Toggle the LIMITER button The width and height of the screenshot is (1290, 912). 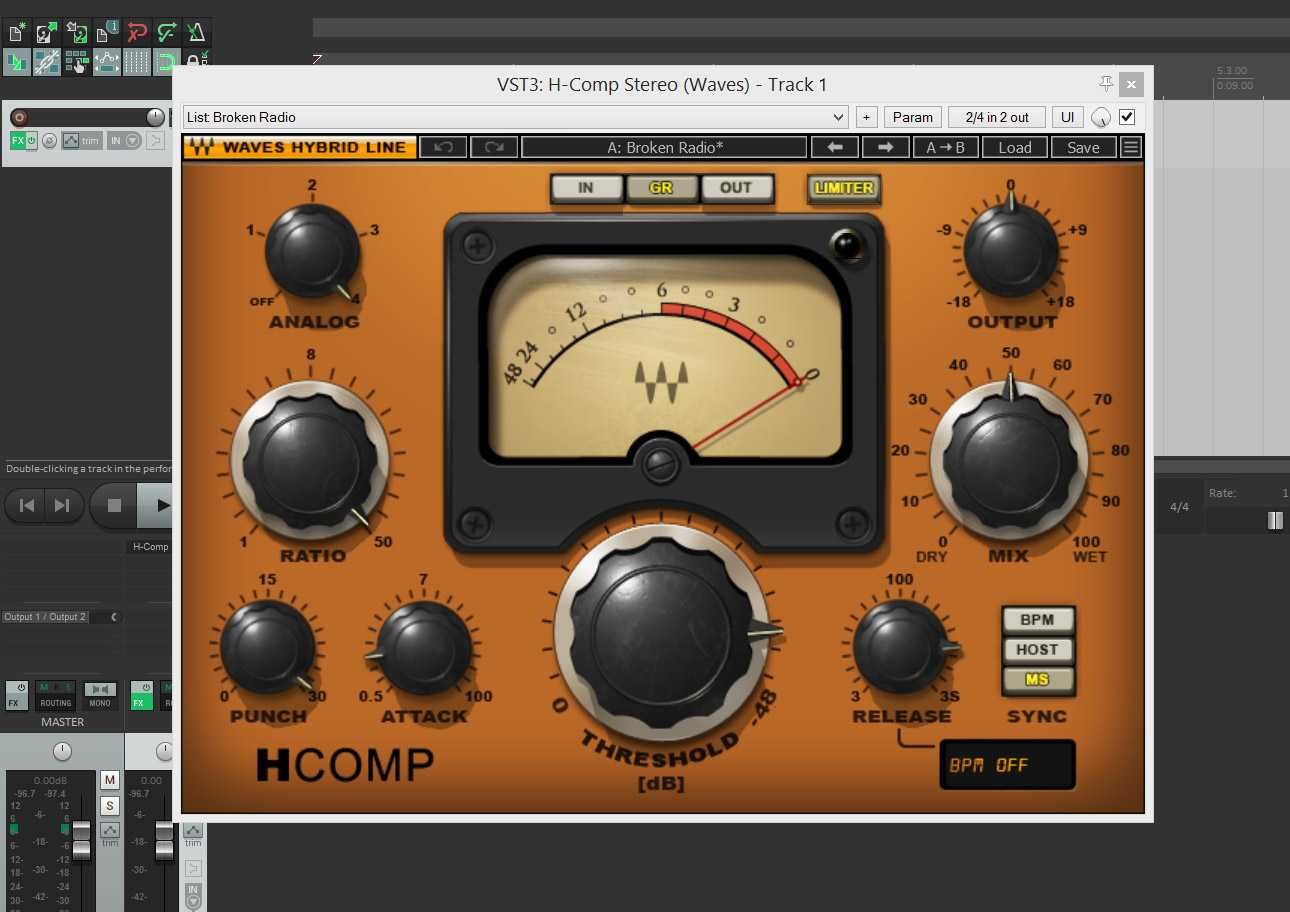844,188
